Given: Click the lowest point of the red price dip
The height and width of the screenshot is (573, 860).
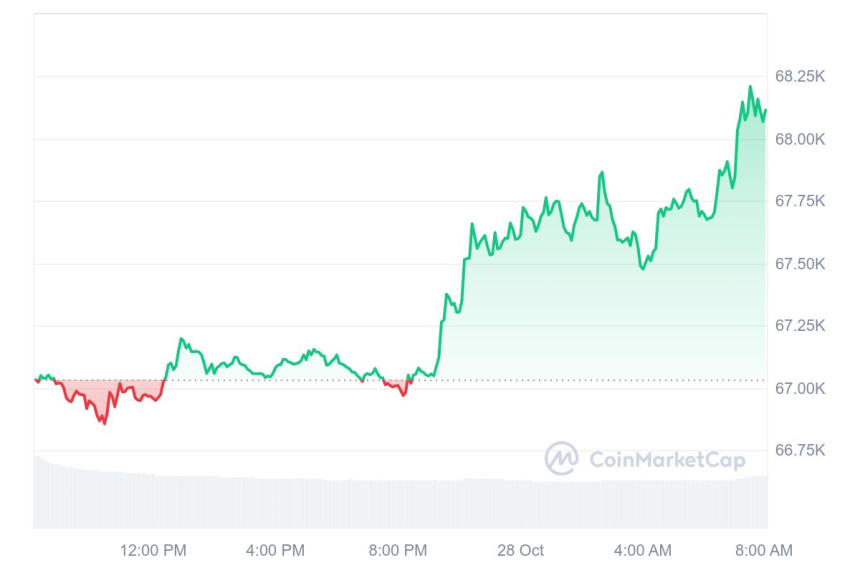Looking at the screenshot, I should coord(104,422).
